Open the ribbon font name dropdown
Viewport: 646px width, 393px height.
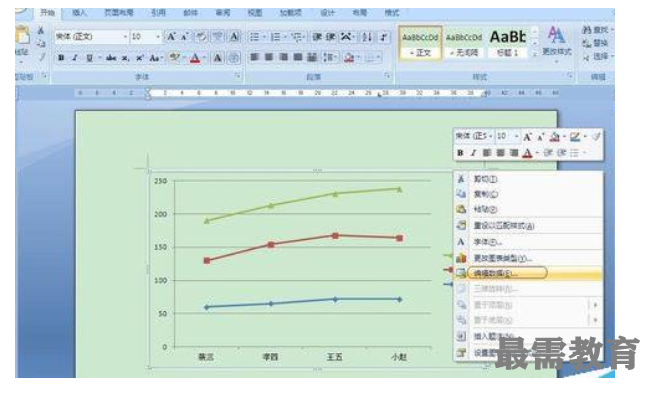(125, 37)
